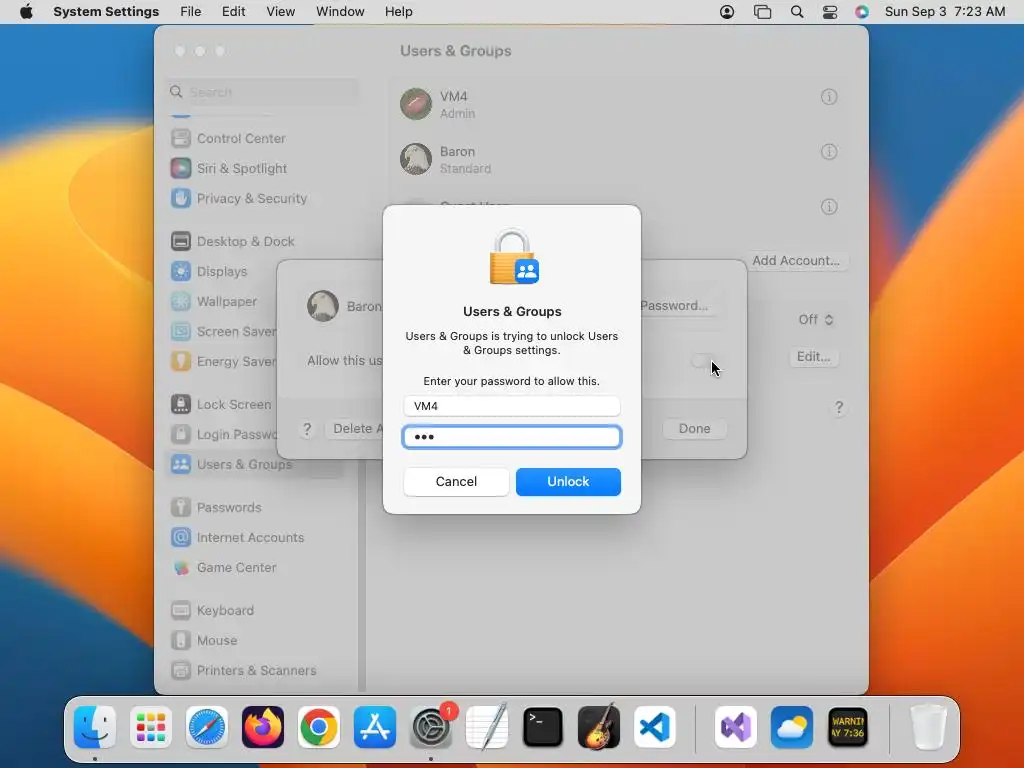Focus the password field in the unlock dialog
Viewport: 1024px width, 768px height.
pos(512,437)
